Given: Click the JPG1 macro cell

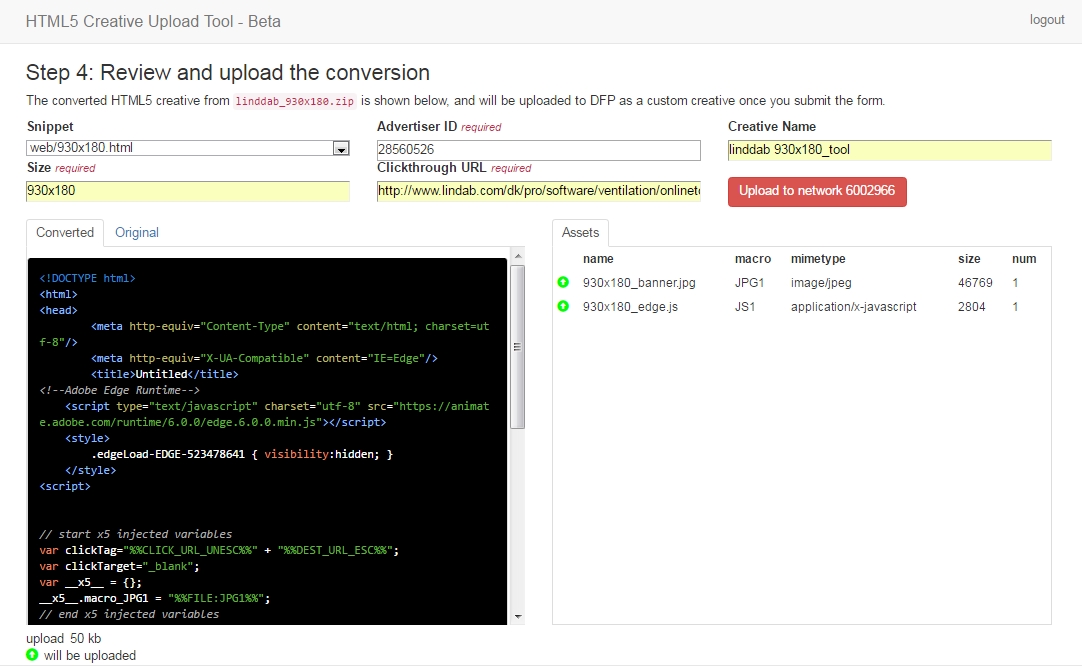Looking at the screenshot, I should 749,283.
